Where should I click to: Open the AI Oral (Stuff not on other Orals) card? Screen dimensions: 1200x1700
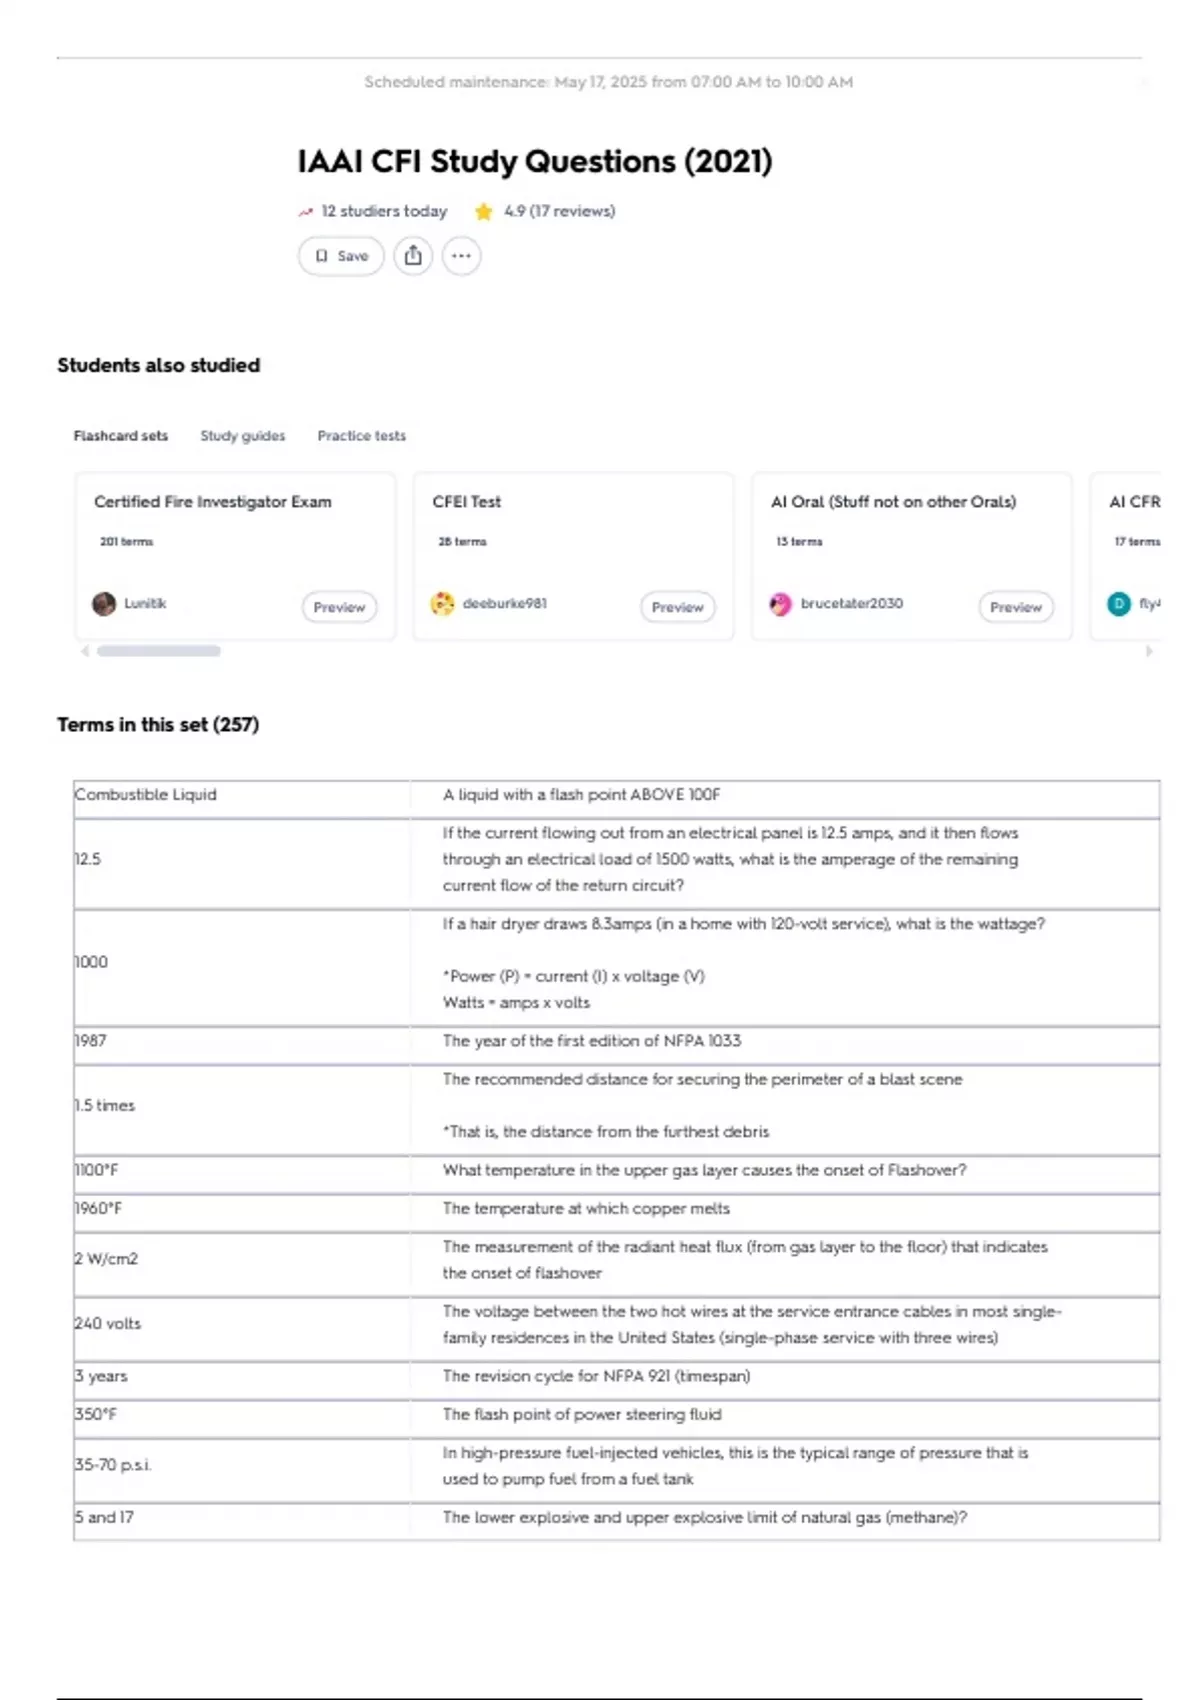tap(911, 556)
